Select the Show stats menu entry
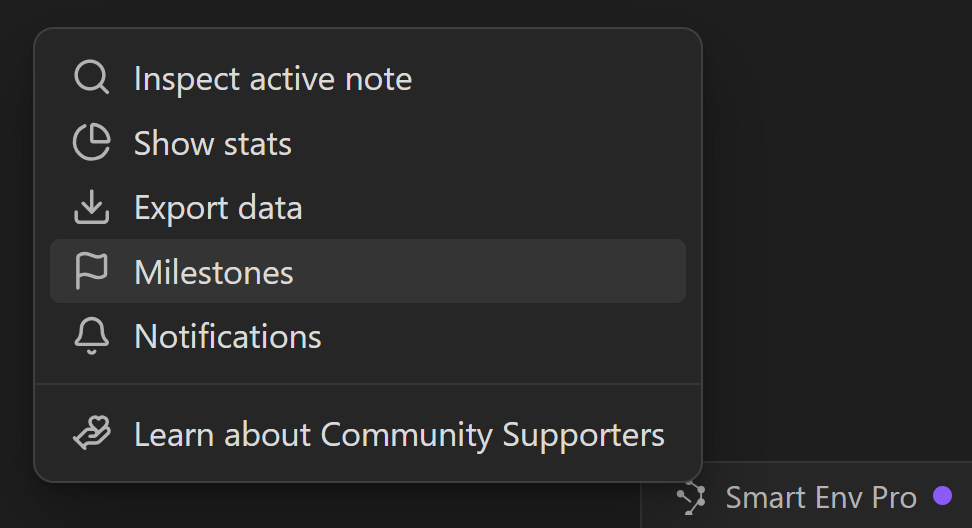The width and height of the screenshot is (972, 528). click(x=212, y=144)
